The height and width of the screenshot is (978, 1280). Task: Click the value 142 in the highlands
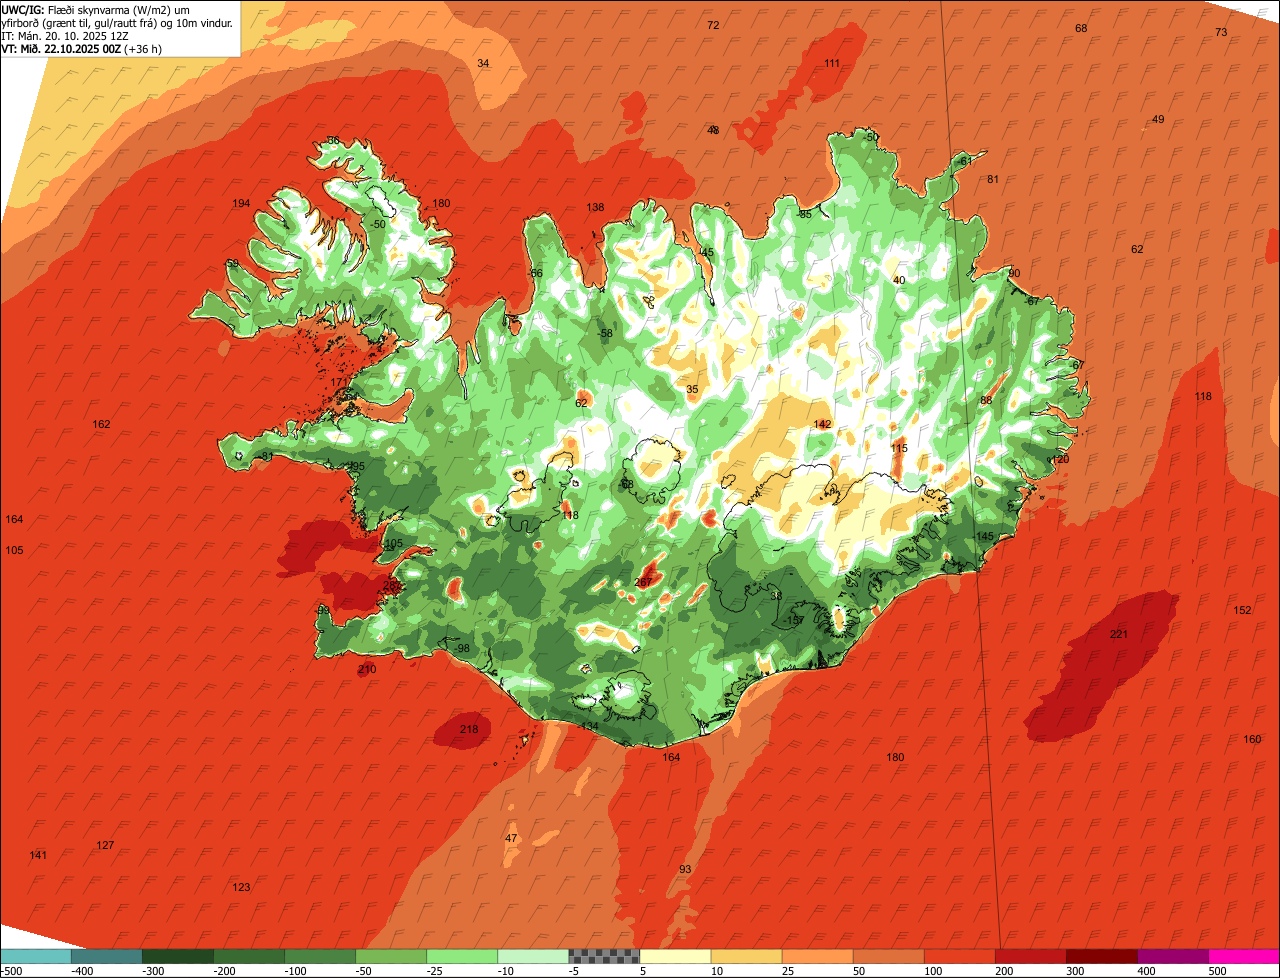[x=822, y=424]
